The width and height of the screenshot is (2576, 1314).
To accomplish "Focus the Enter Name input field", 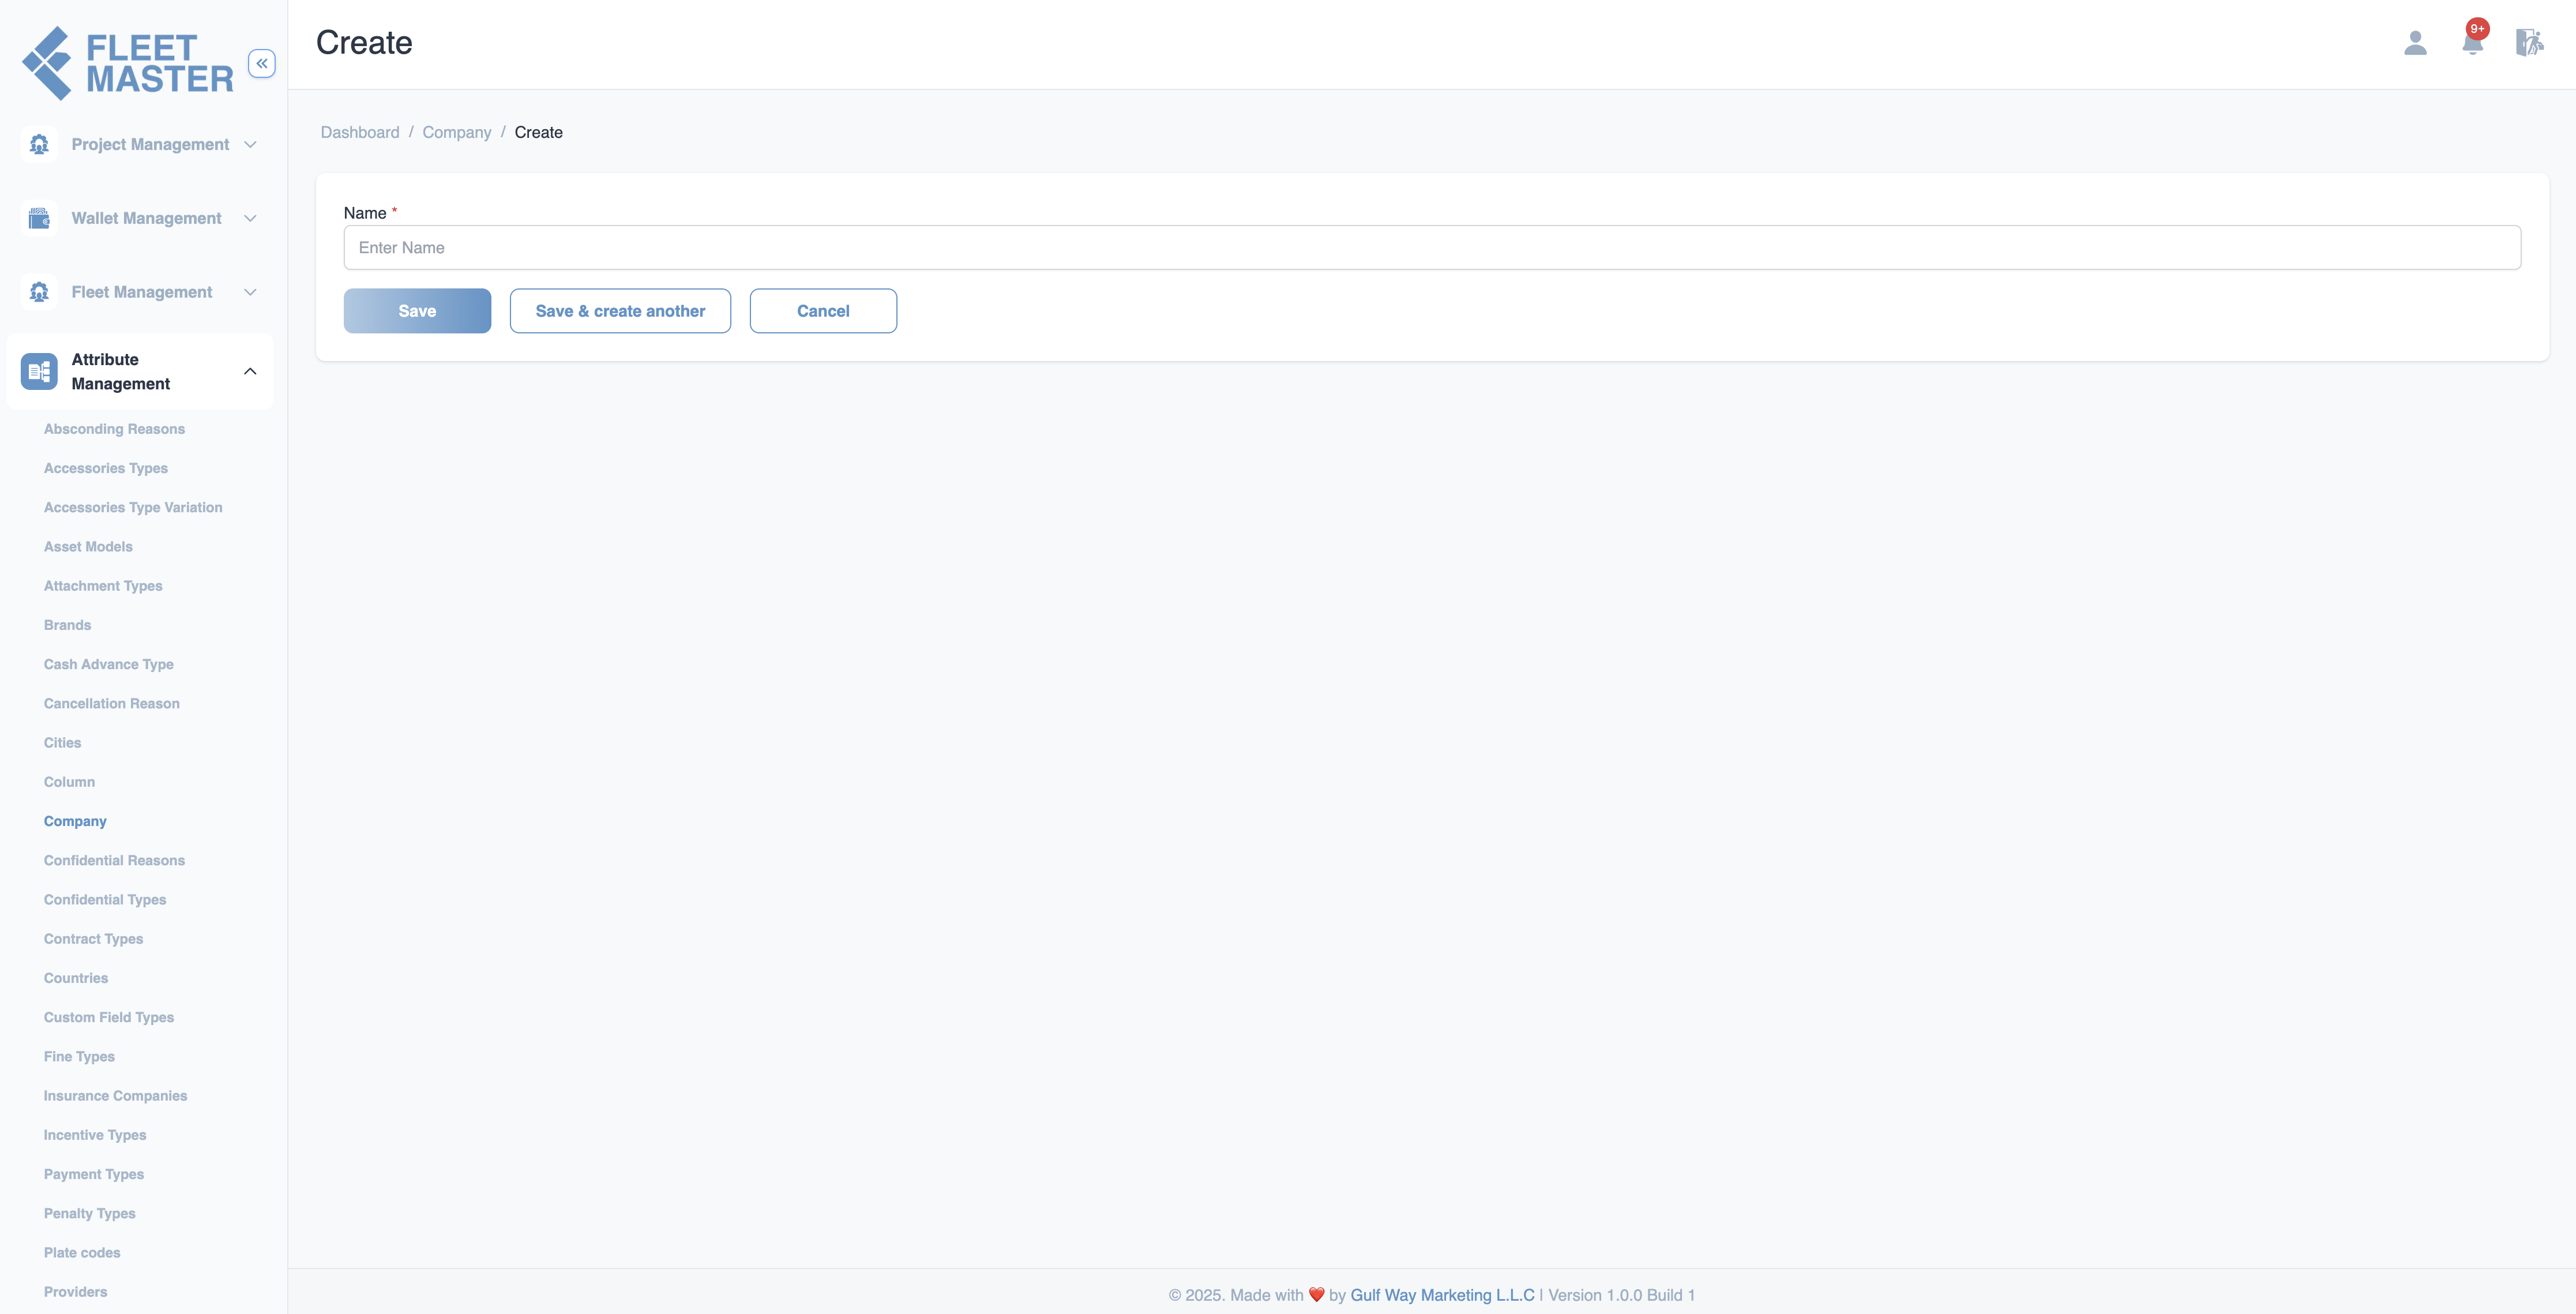I will 1432,247.
